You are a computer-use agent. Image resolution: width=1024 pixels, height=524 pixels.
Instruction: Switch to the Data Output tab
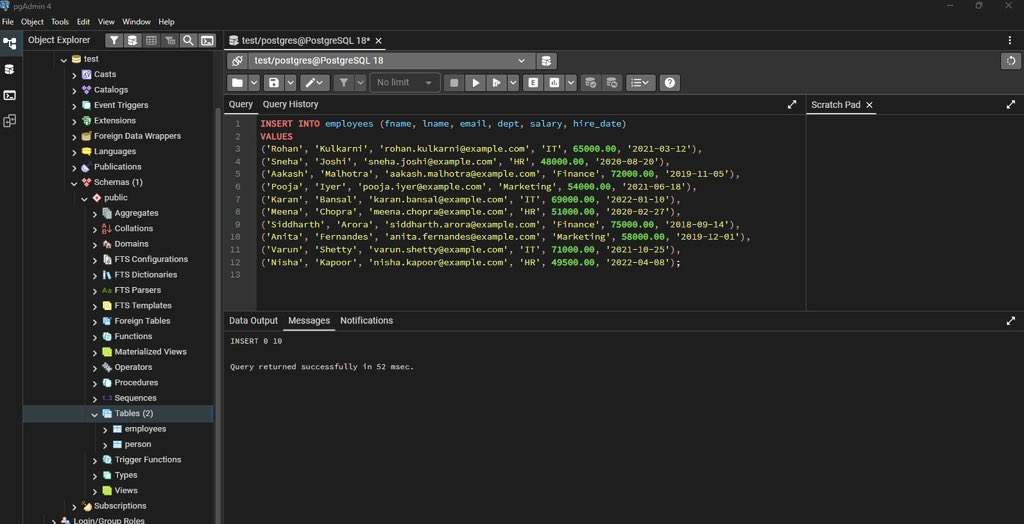point(253,320)
